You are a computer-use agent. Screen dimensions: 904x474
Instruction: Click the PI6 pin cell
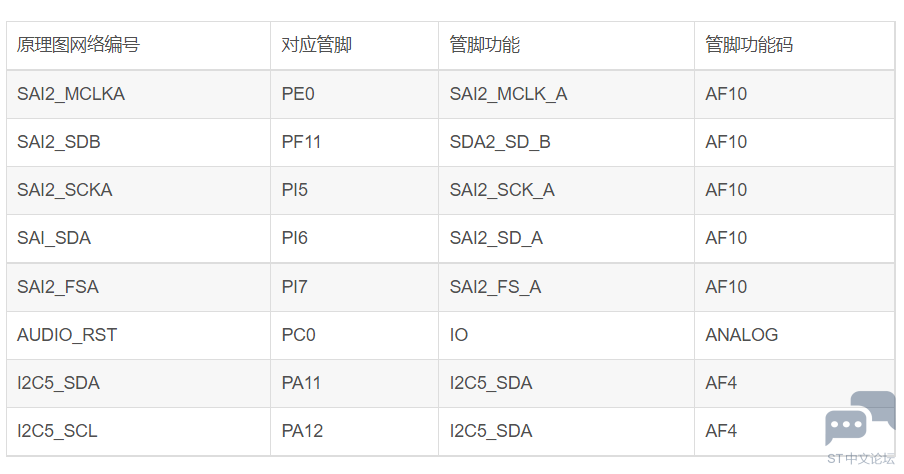(354, 238)
